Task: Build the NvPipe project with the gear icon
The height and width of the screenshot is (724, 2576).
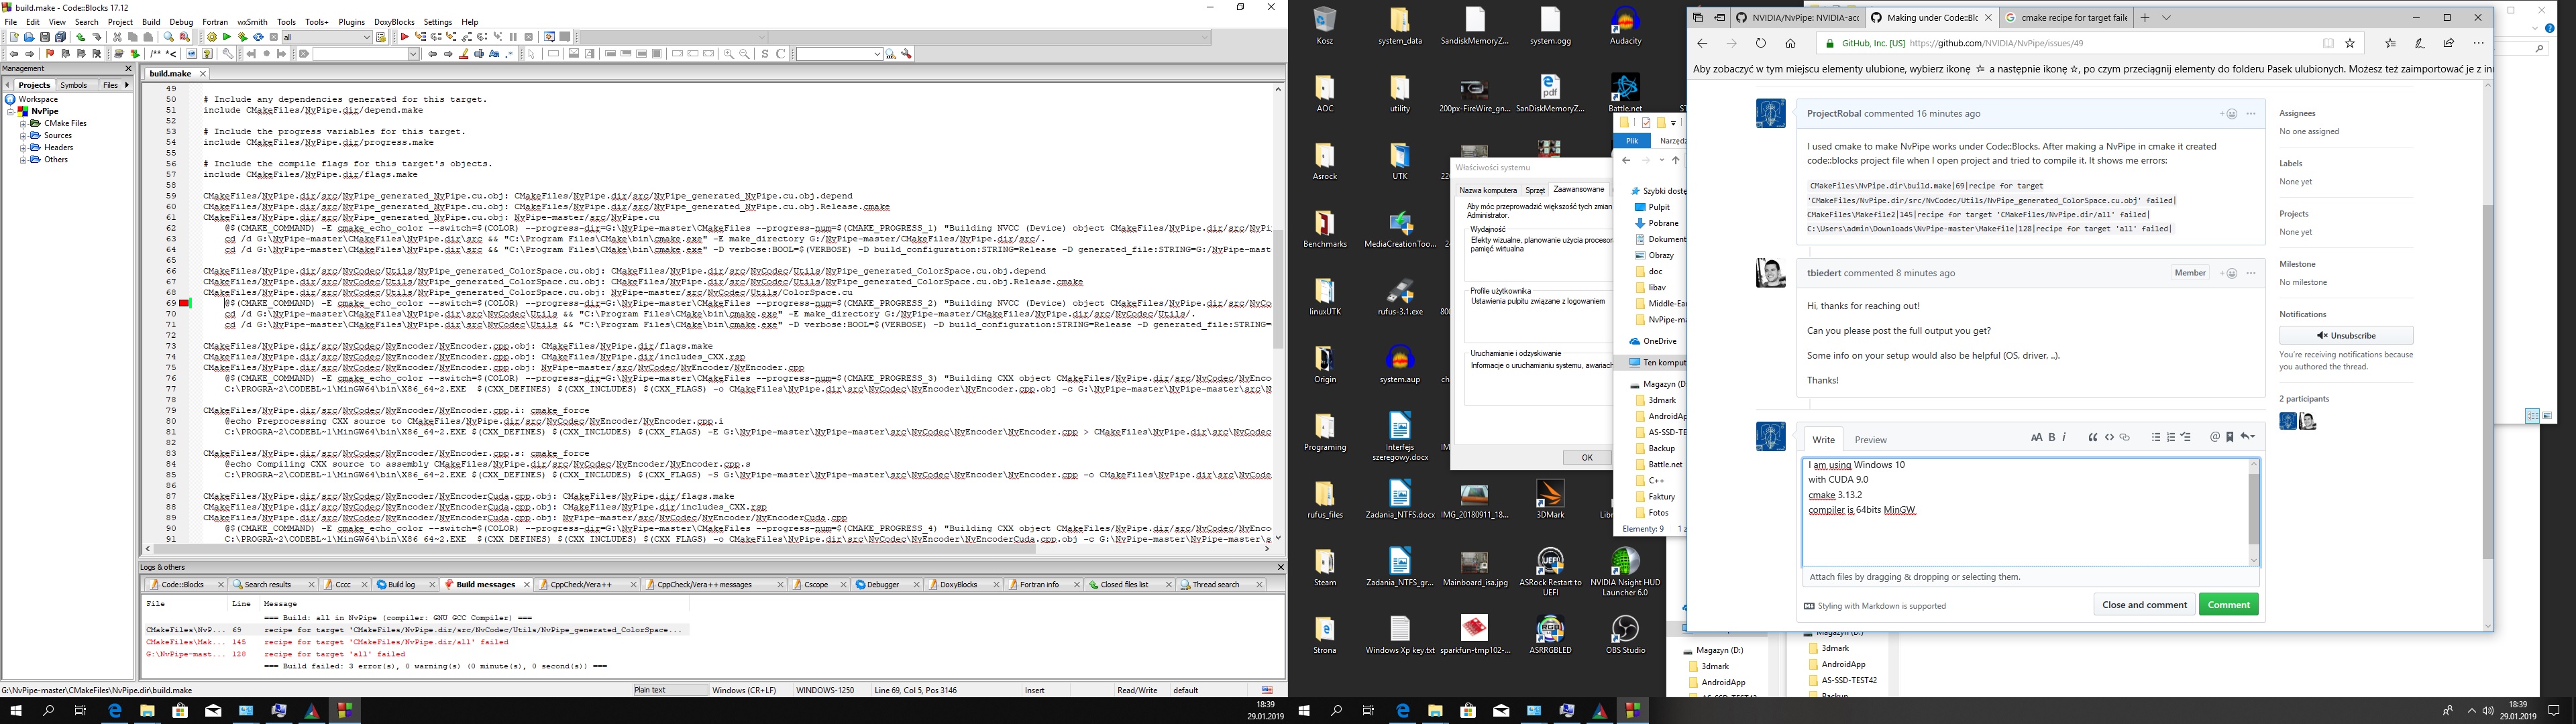Action: click(x=212, y=38)
